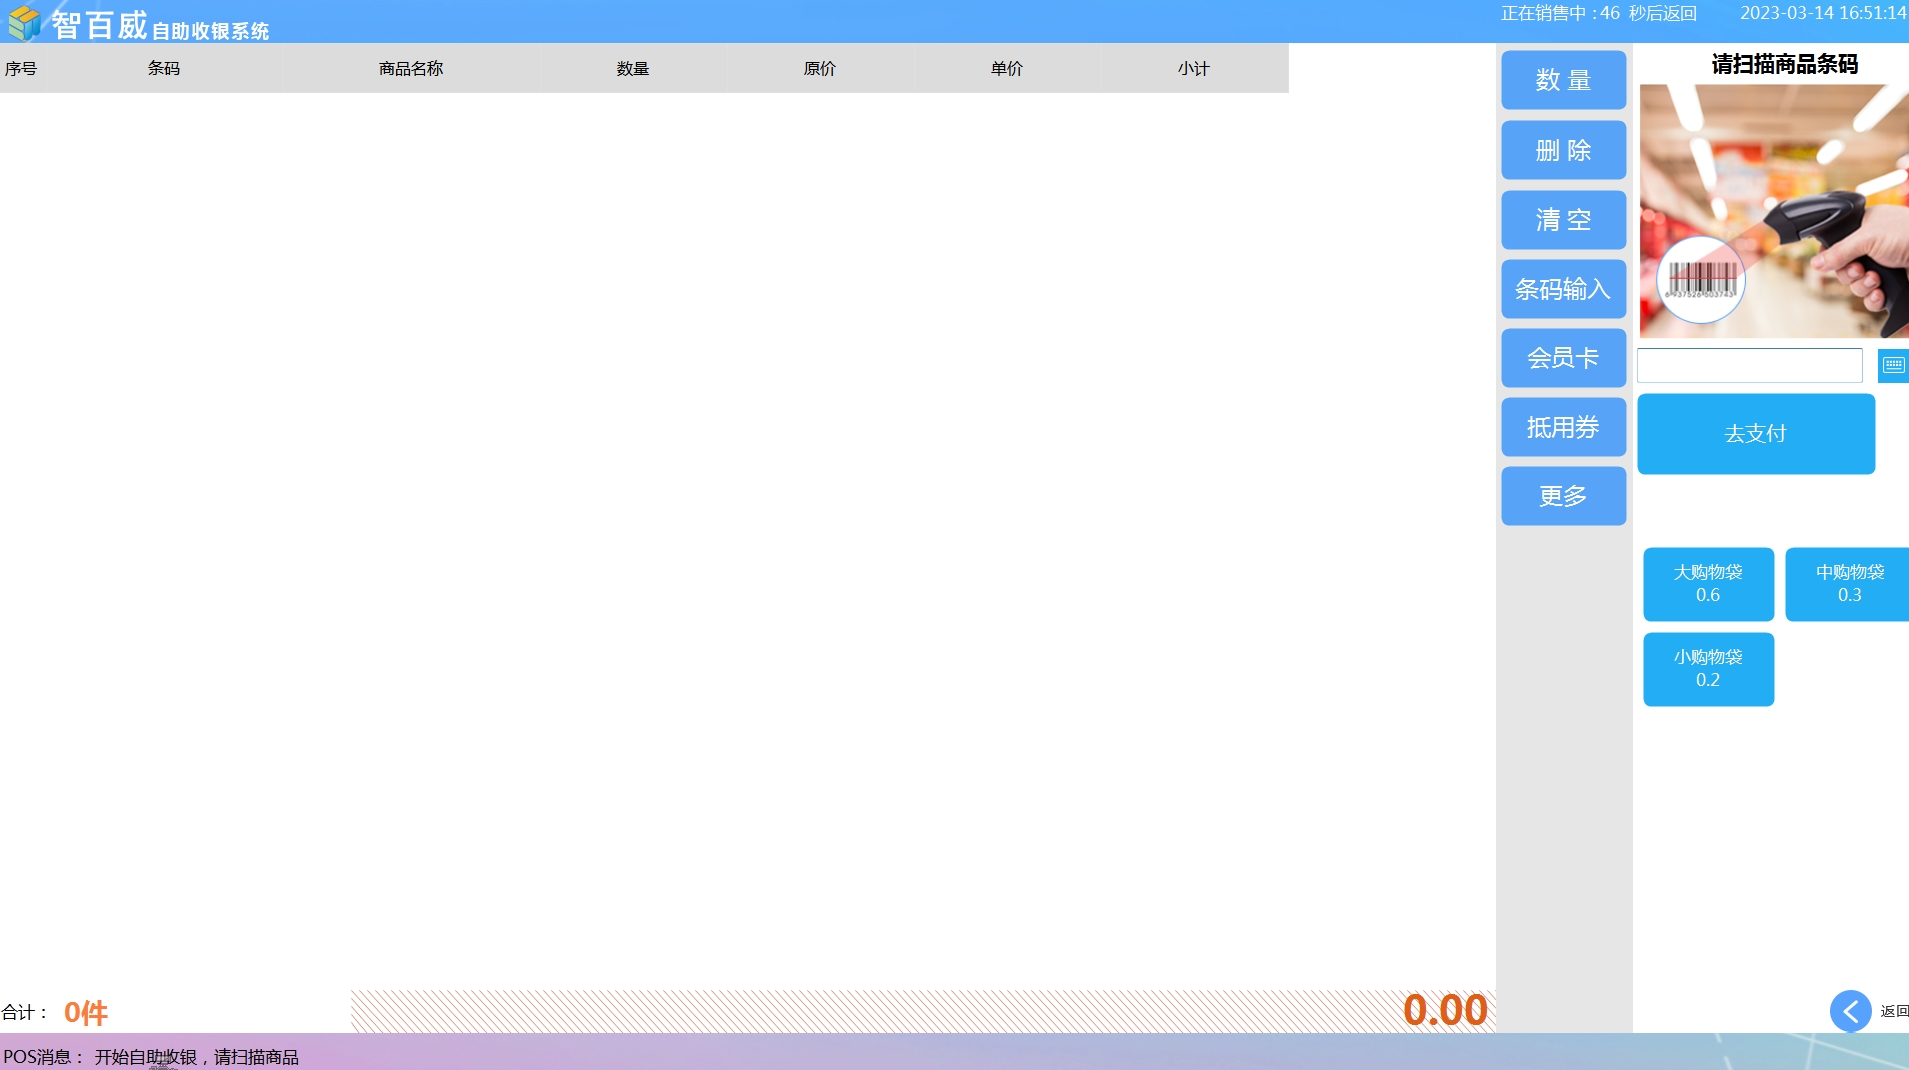Apply a 抵用券 voucher
This screenshot has height=1070, width=1909.
click(1563, 427)
